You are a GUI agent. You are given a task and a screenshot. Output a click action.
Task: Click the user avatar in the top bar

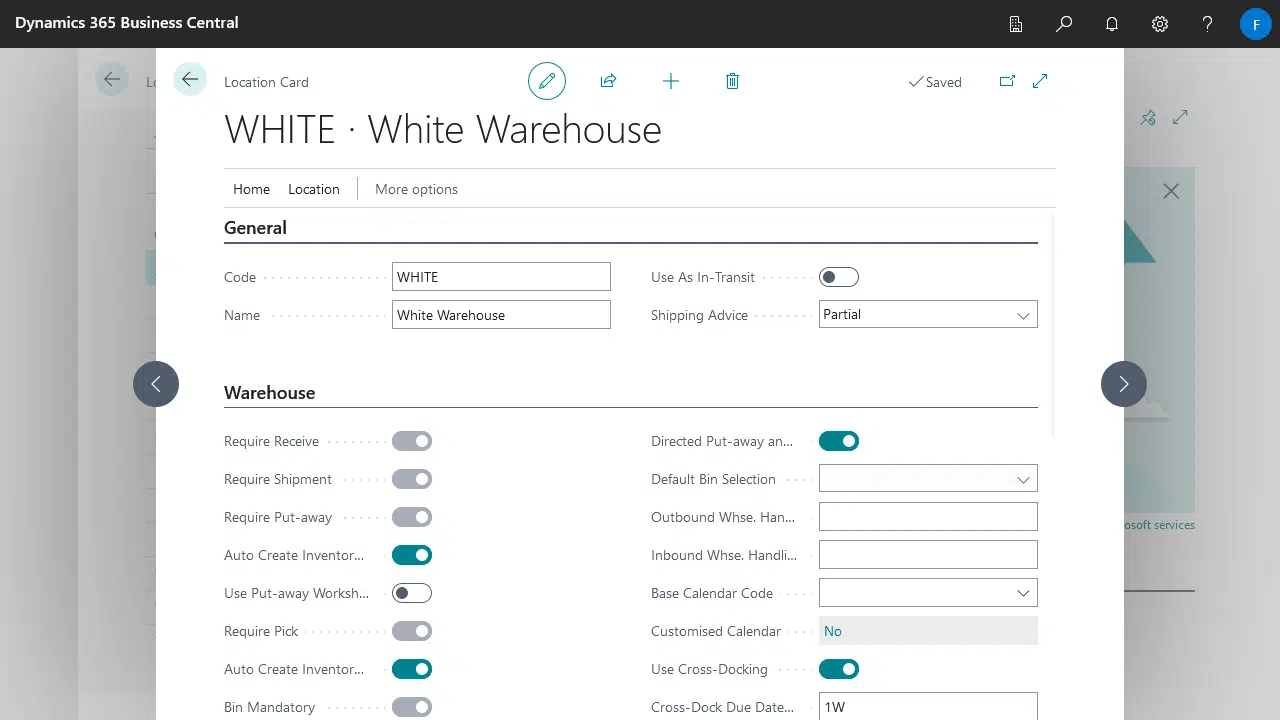click(1255, 23)
